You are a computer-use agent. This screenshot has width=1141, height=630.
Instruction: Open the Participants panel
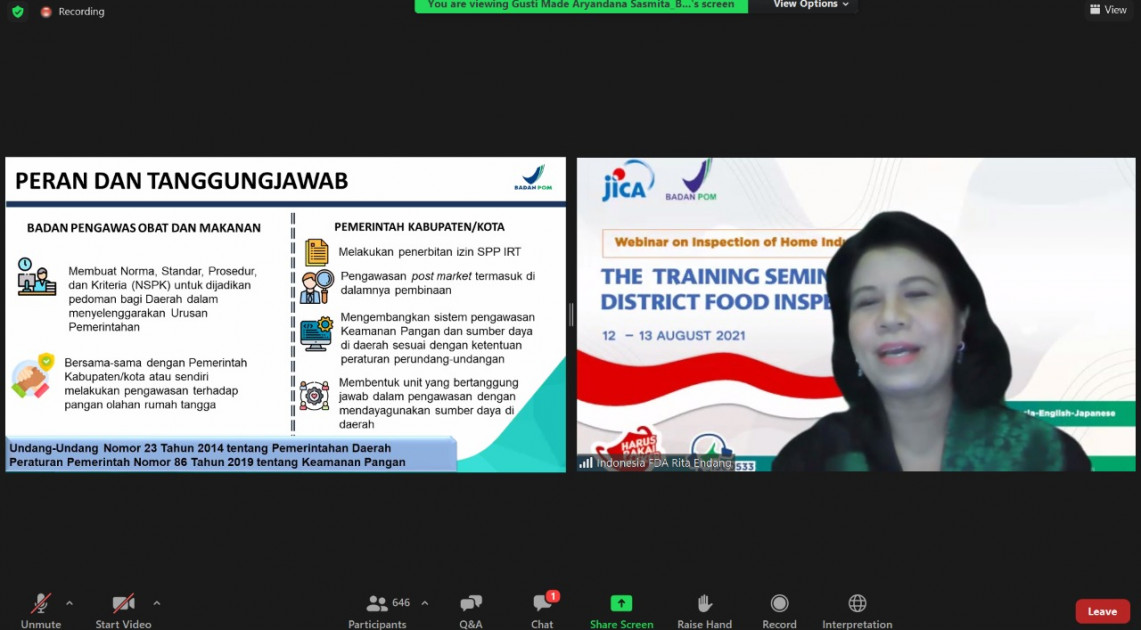(377, 610)
